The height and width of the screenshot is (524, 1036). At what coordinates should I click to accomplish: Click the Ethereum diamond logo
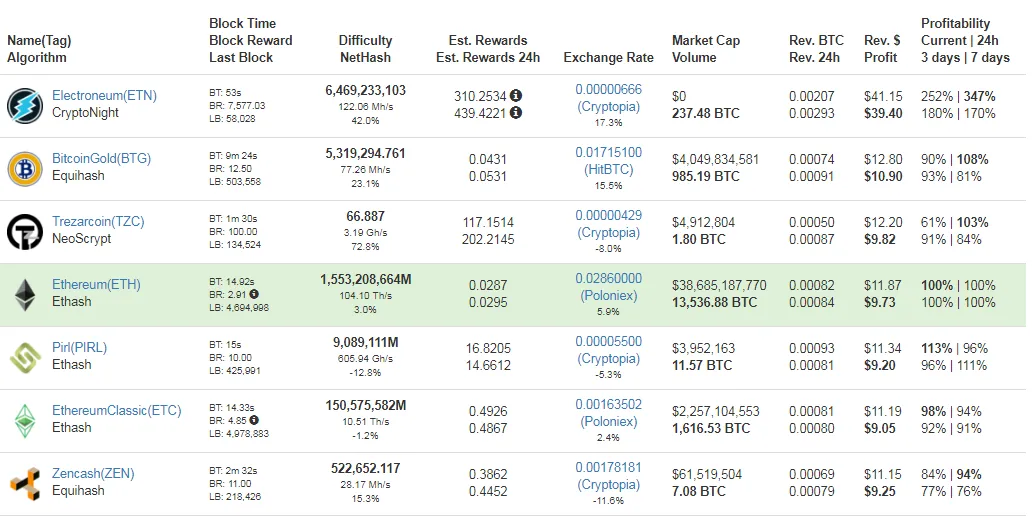click(x=25, y=295)
